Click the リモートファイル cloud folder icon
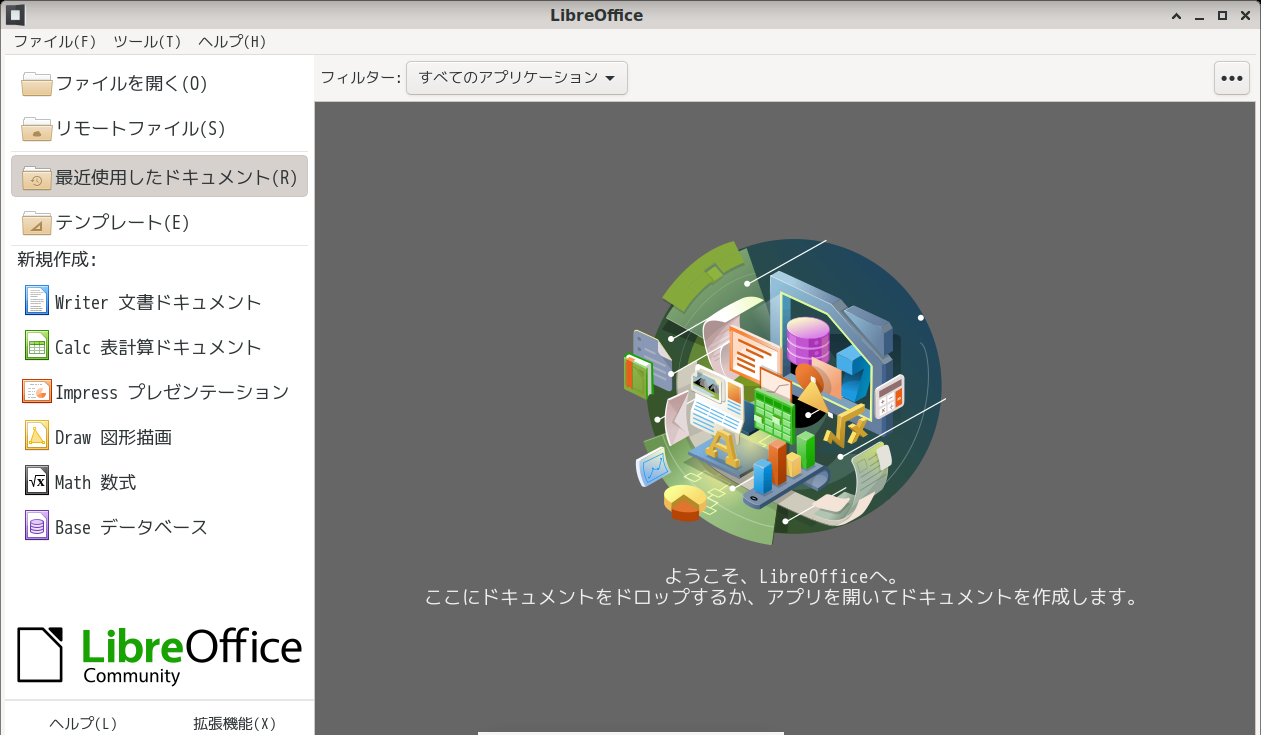This screenshot has width=1261, height=735. pyautogui.click(x=37, y=128)
